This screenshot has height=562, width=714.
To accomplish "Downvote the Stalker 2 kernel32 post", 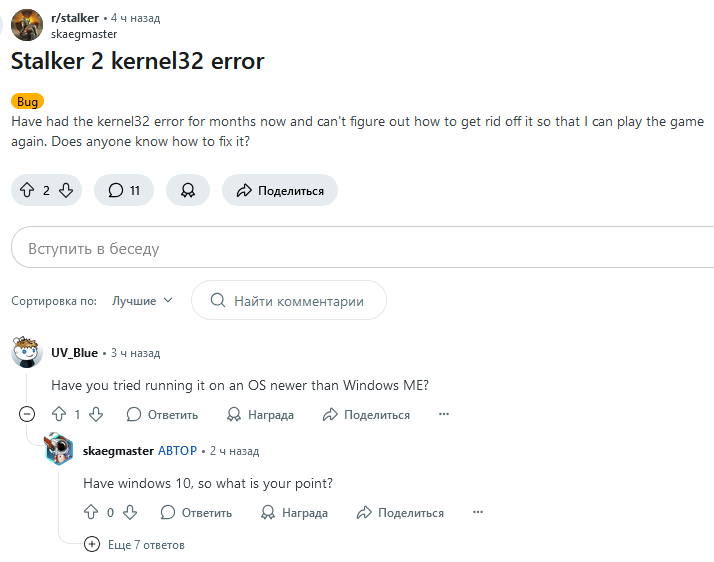I will 66,190.
